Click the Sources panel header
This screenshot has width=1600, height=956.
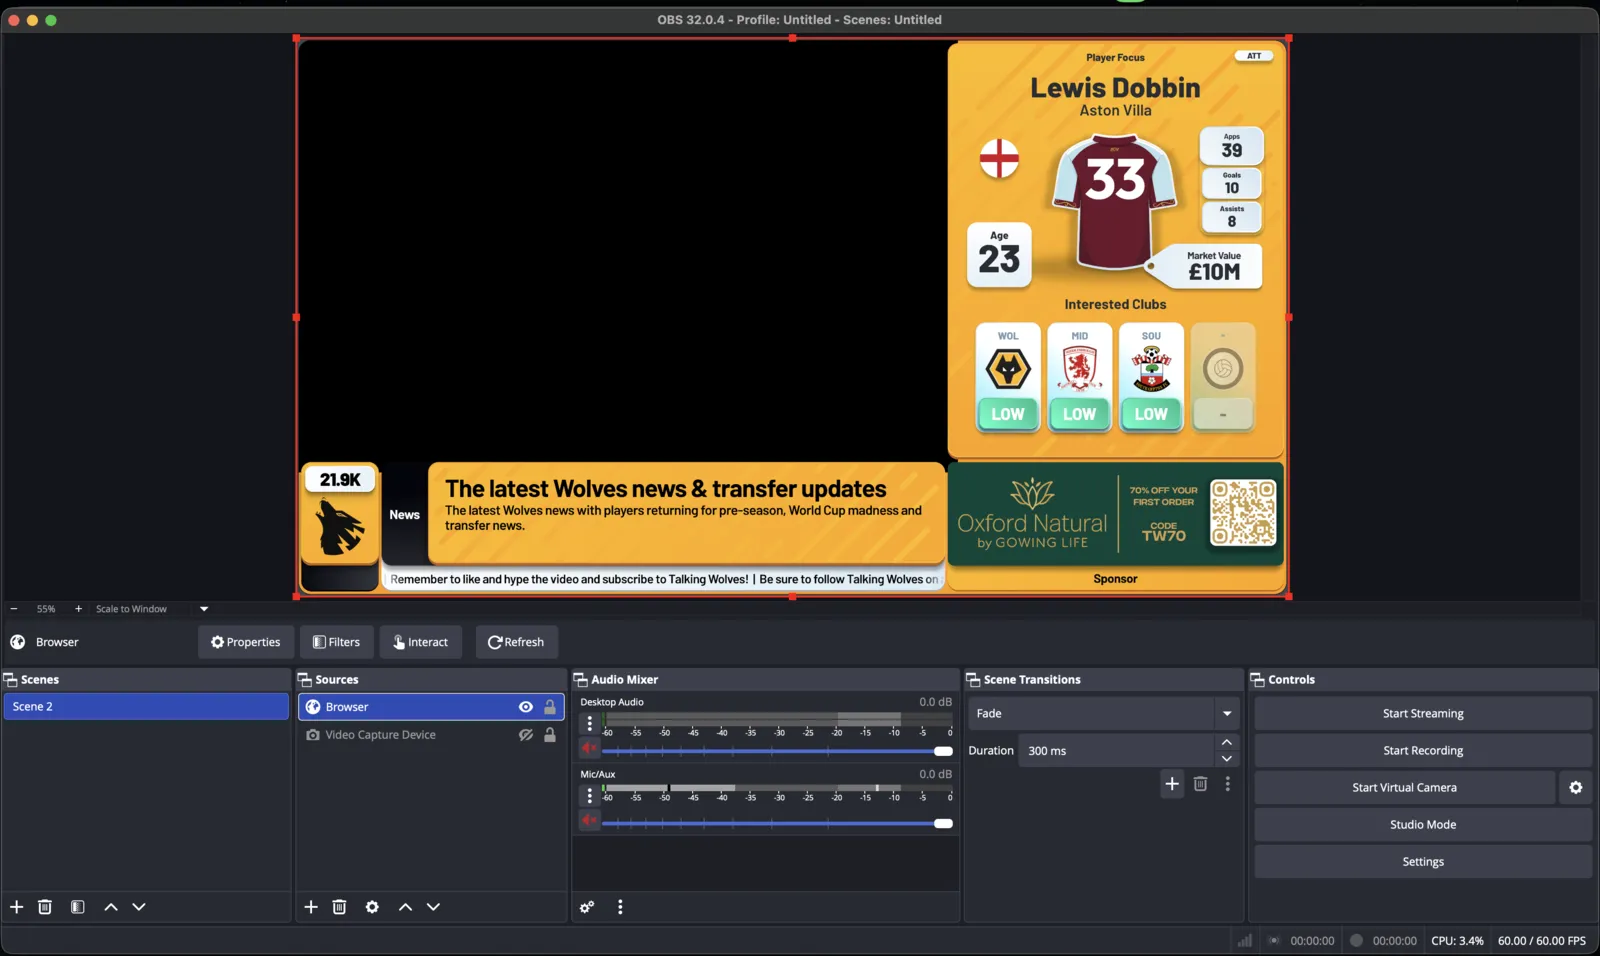coord(431,680)
